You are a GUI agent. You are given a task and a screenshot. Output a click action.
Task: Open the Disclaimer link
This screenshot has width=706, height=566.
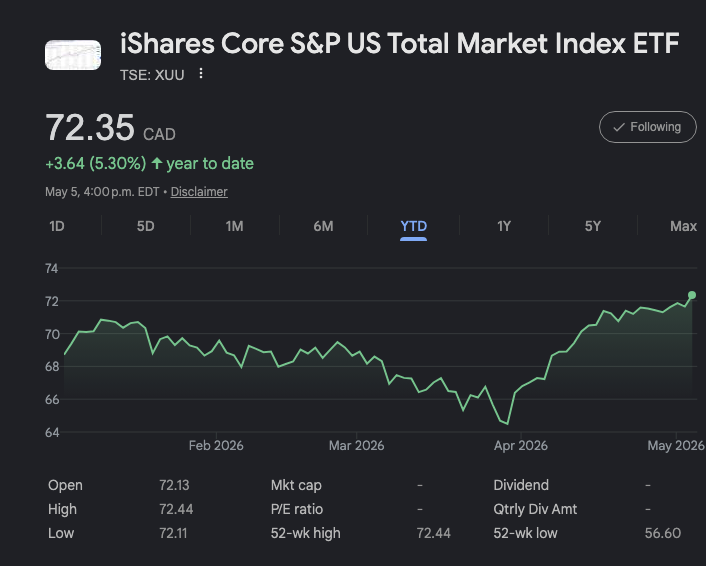199,192
